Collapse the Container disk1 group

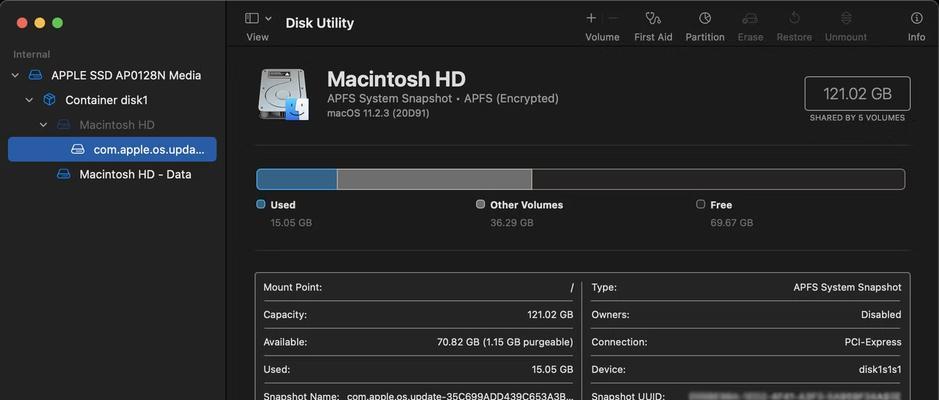29,100
